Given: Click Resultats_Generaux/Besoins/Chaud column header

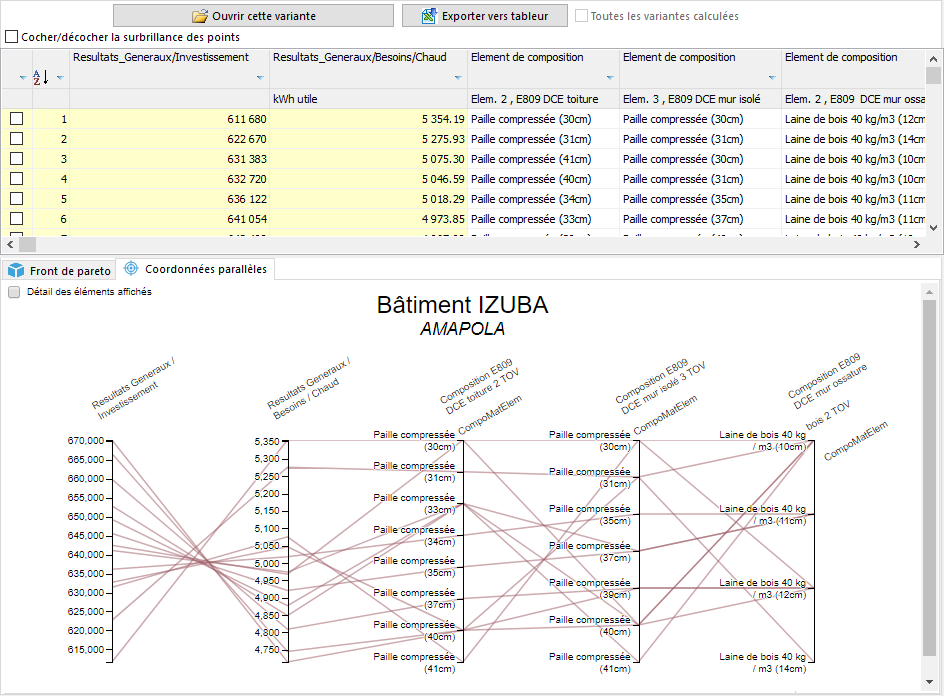Looking at the screenshot, I should click(x=368, y=69).
